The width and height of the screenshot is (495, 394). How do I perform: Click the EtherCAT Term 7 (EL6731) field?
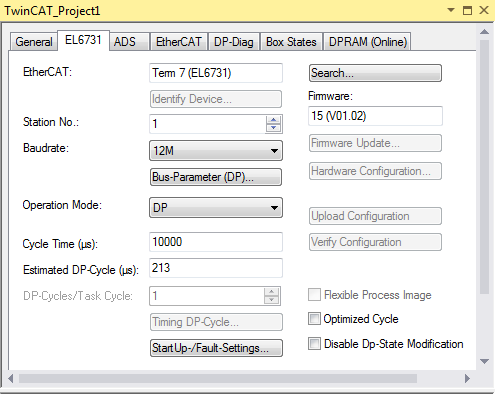[216, 73]
